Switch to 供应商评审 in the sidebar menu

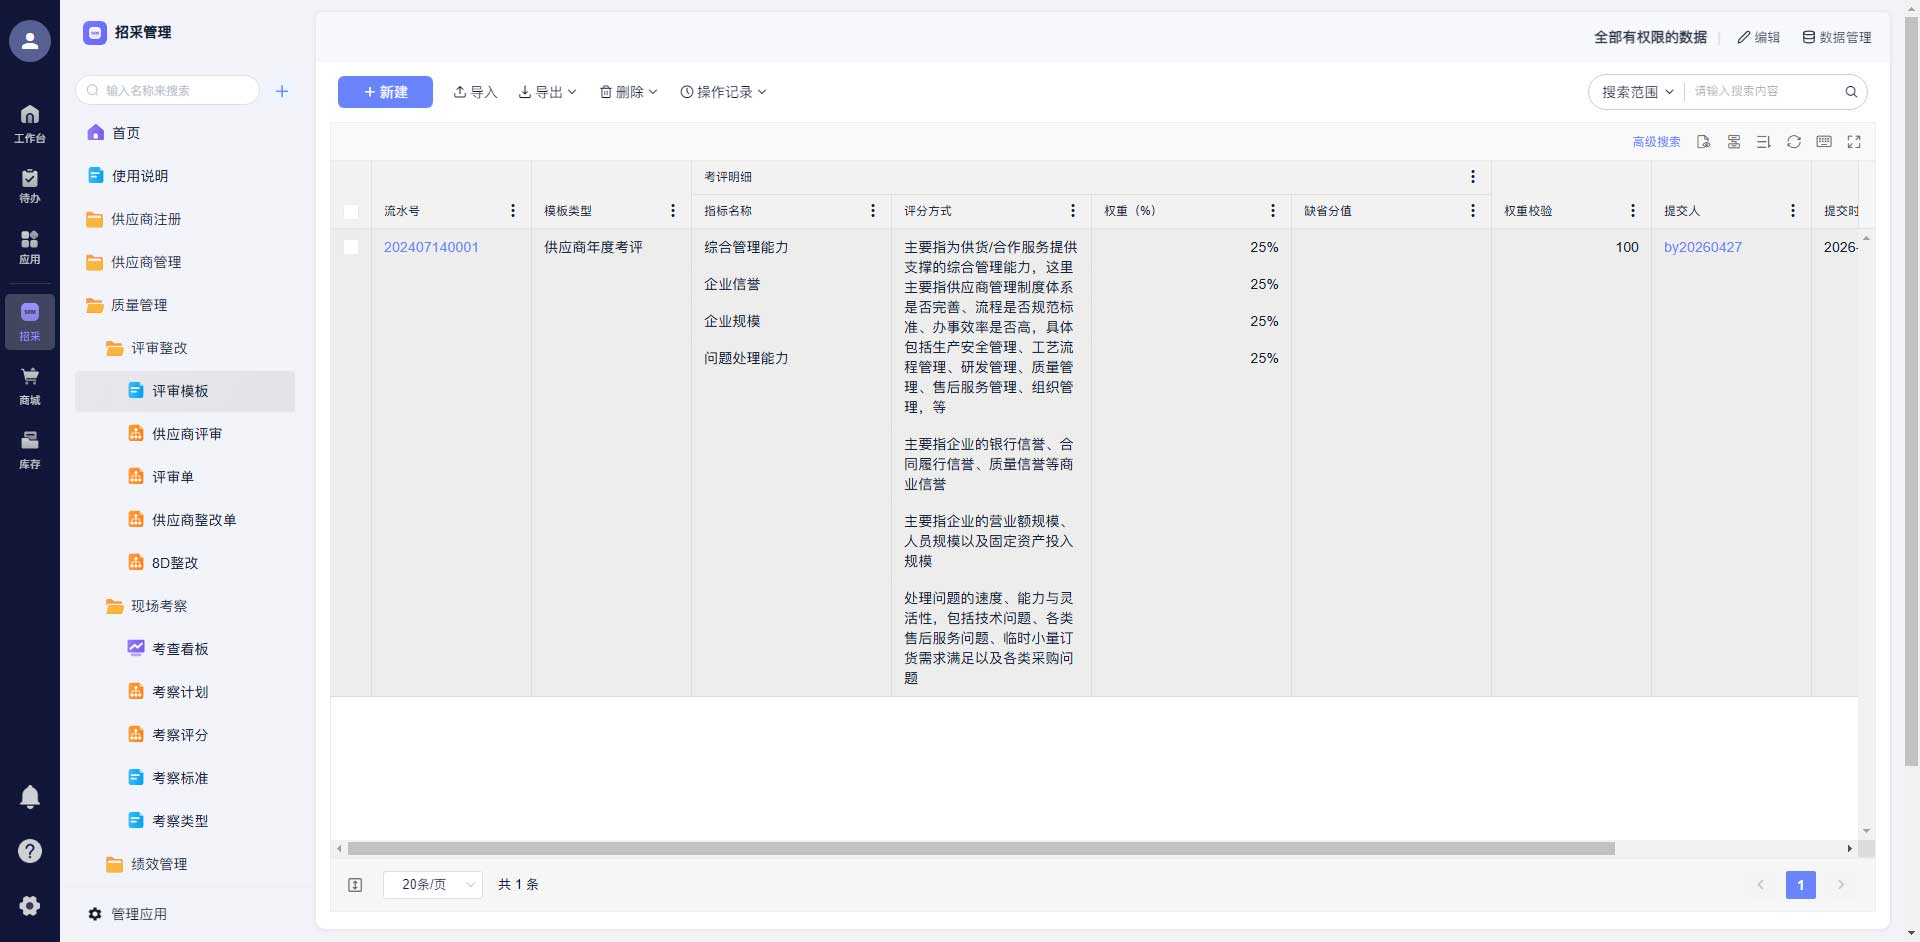[x=186, y=433]
